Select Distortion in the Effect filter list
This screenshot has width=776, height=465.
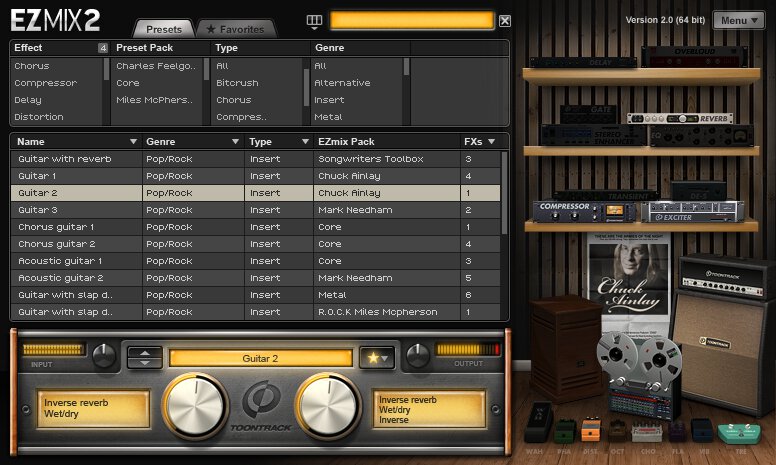click(x=40, y=117)
